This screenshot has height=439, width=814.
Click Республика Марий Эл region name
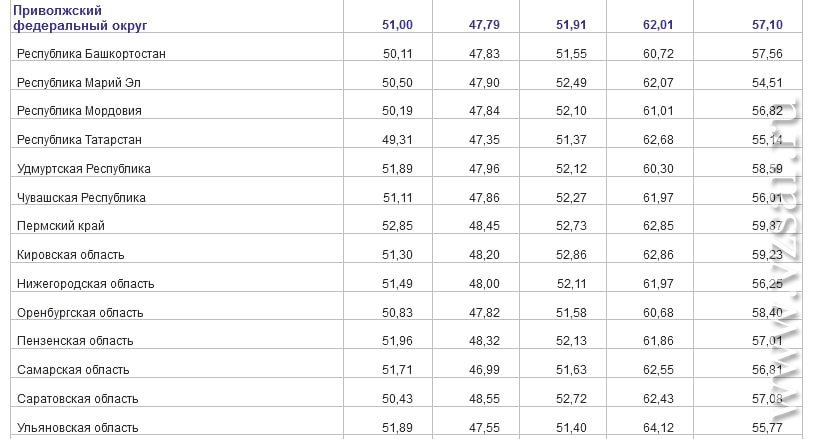[79, 83]
